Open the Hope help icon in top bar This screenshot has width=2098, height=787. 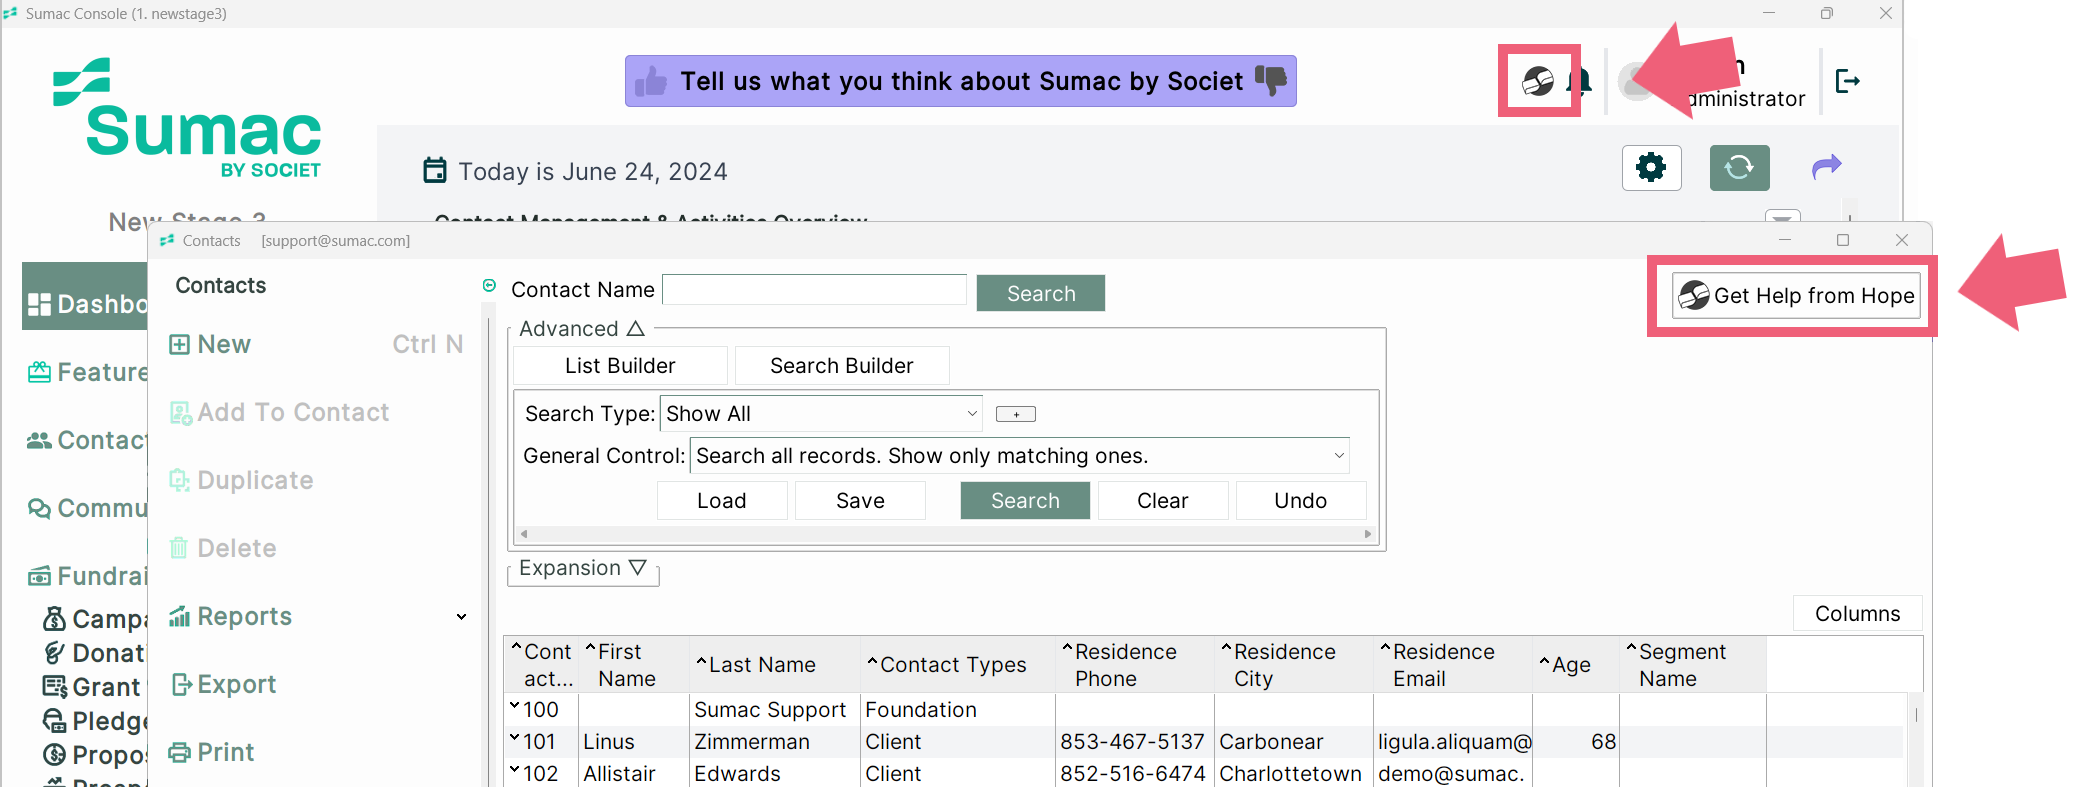(1538, 81)
